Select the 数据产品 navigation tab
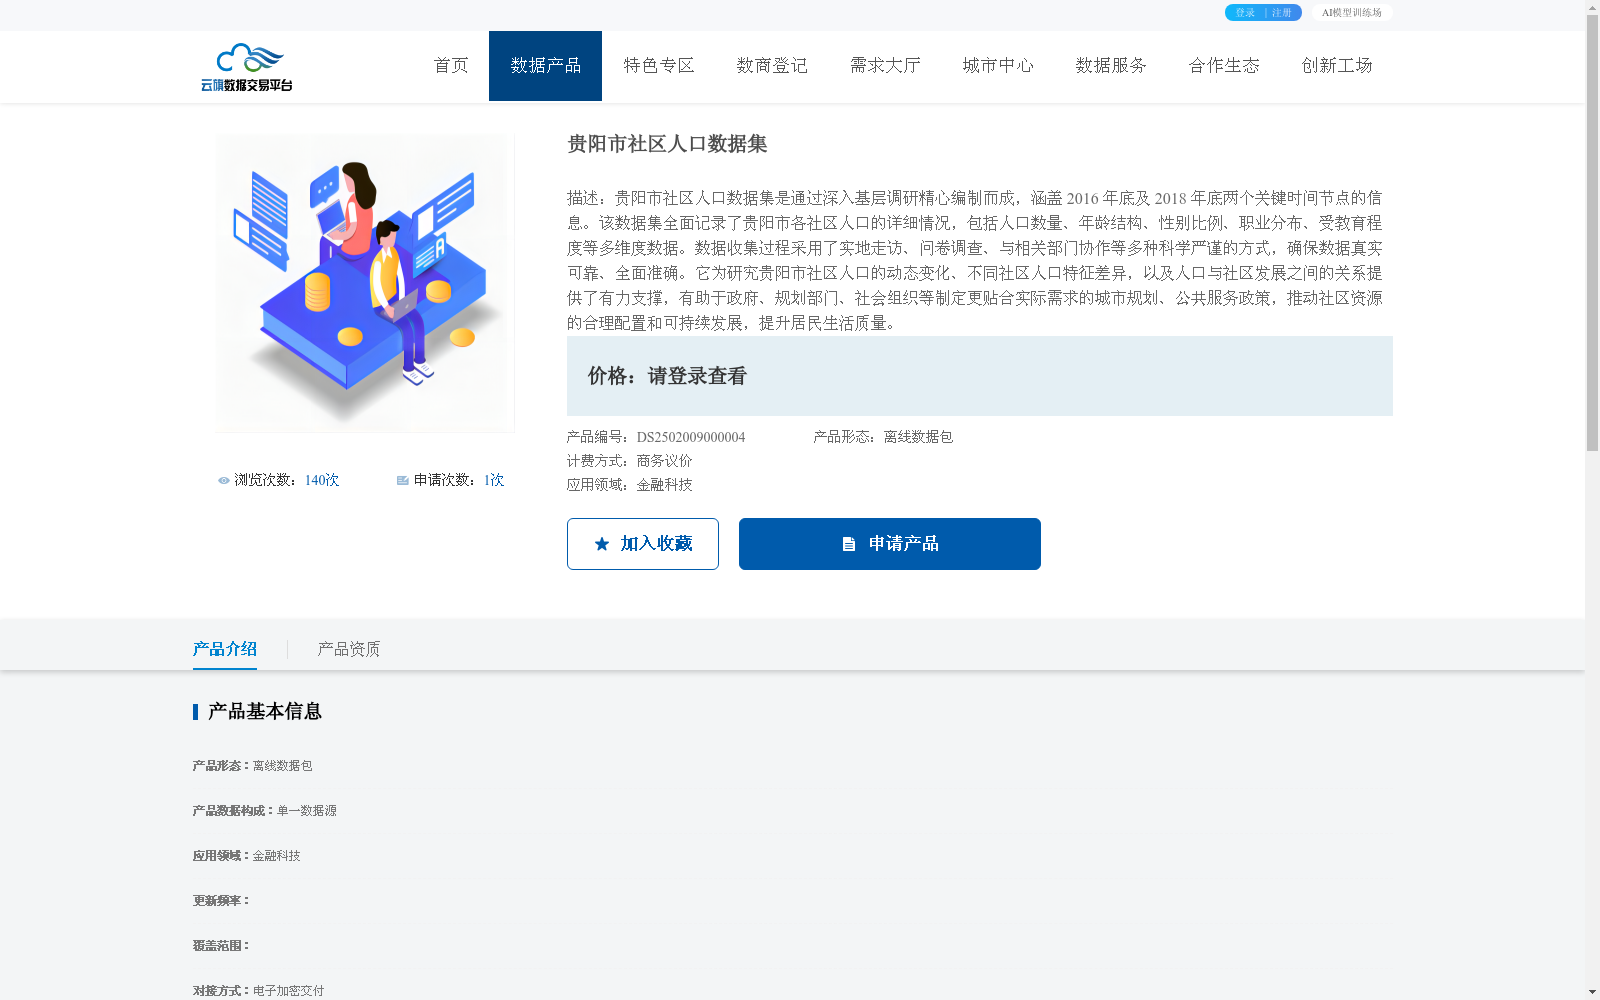This screenshot has height=1000, width=1600. pyautogui.click(x=545, y=66)
